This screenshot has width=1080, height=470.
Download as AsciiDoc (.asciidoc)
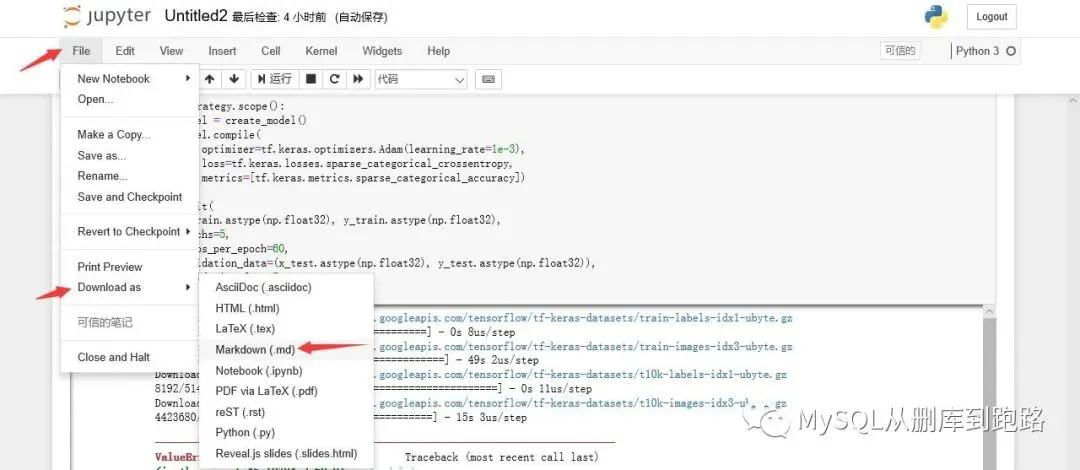point(286,287)
